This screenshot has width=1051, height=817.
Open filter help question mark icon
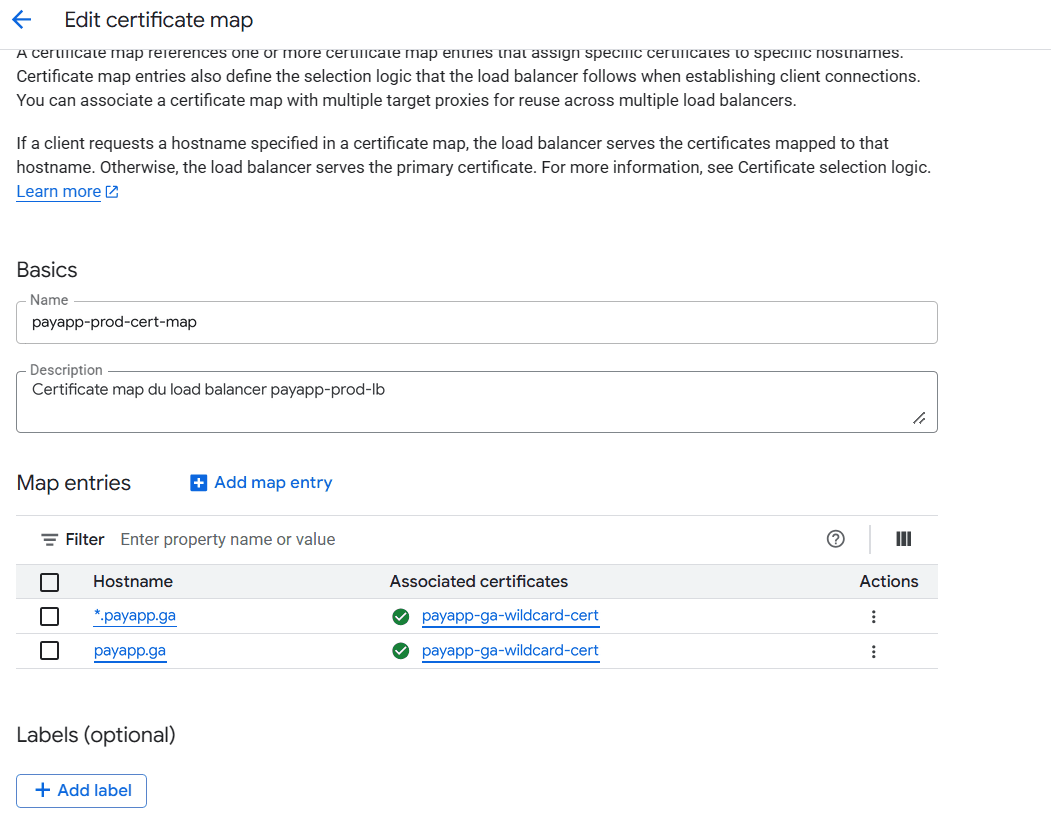(x=835, y=539)
